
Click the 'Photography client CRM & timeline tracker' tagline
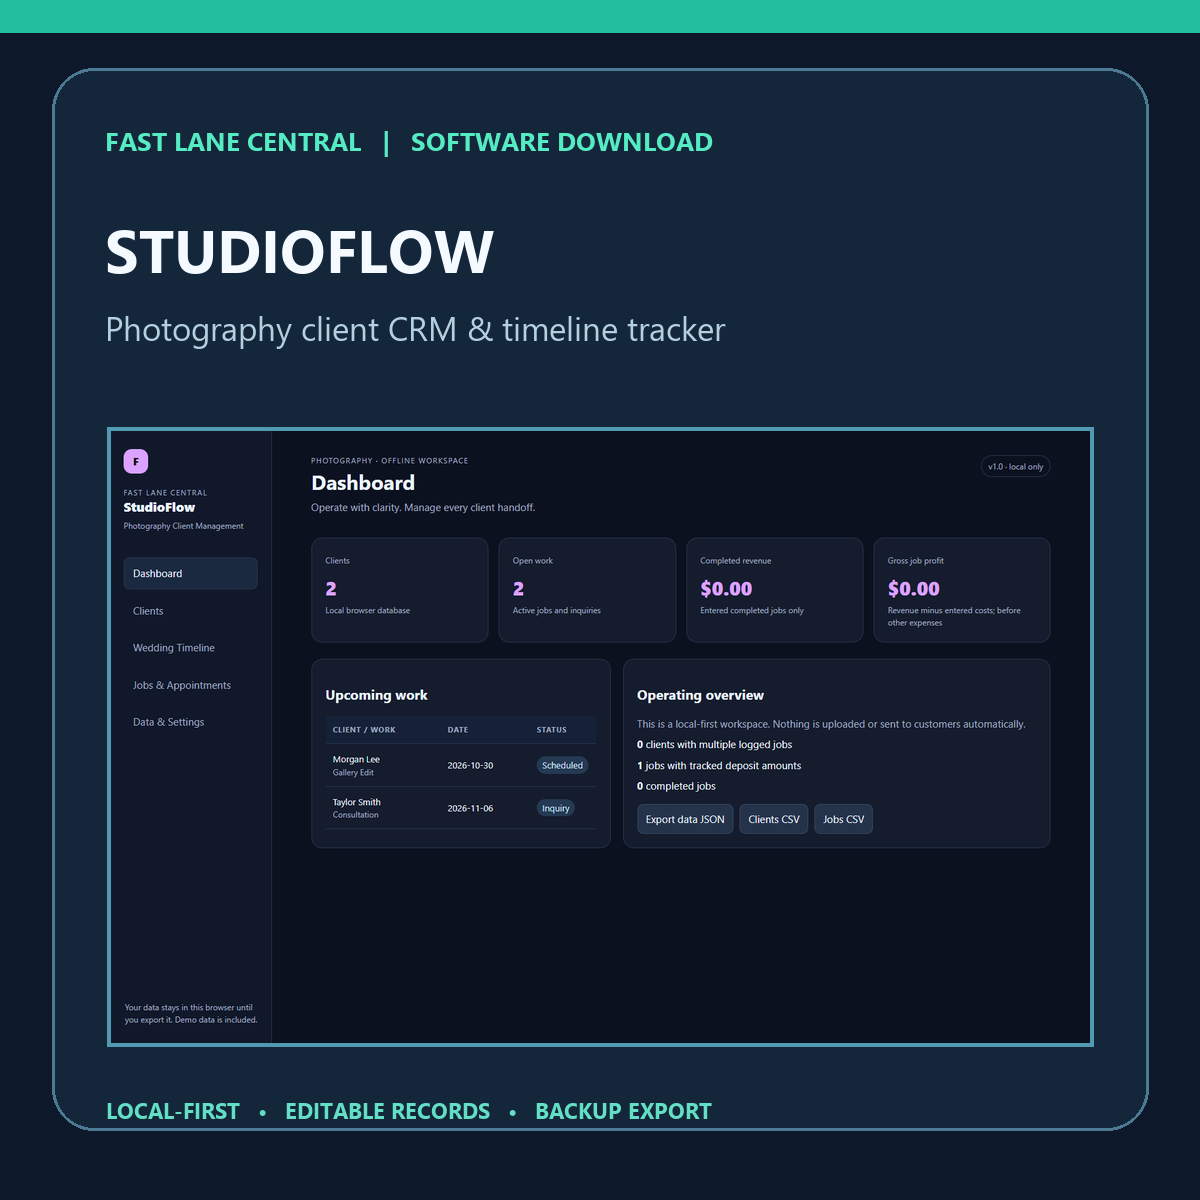(415, 330)
